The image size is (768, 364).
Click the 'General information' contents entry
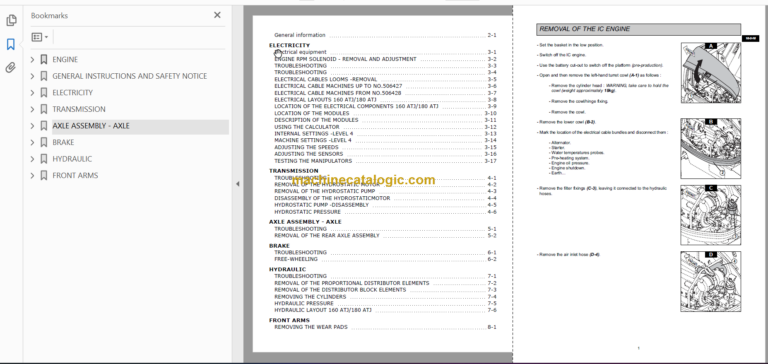point(300,35)
